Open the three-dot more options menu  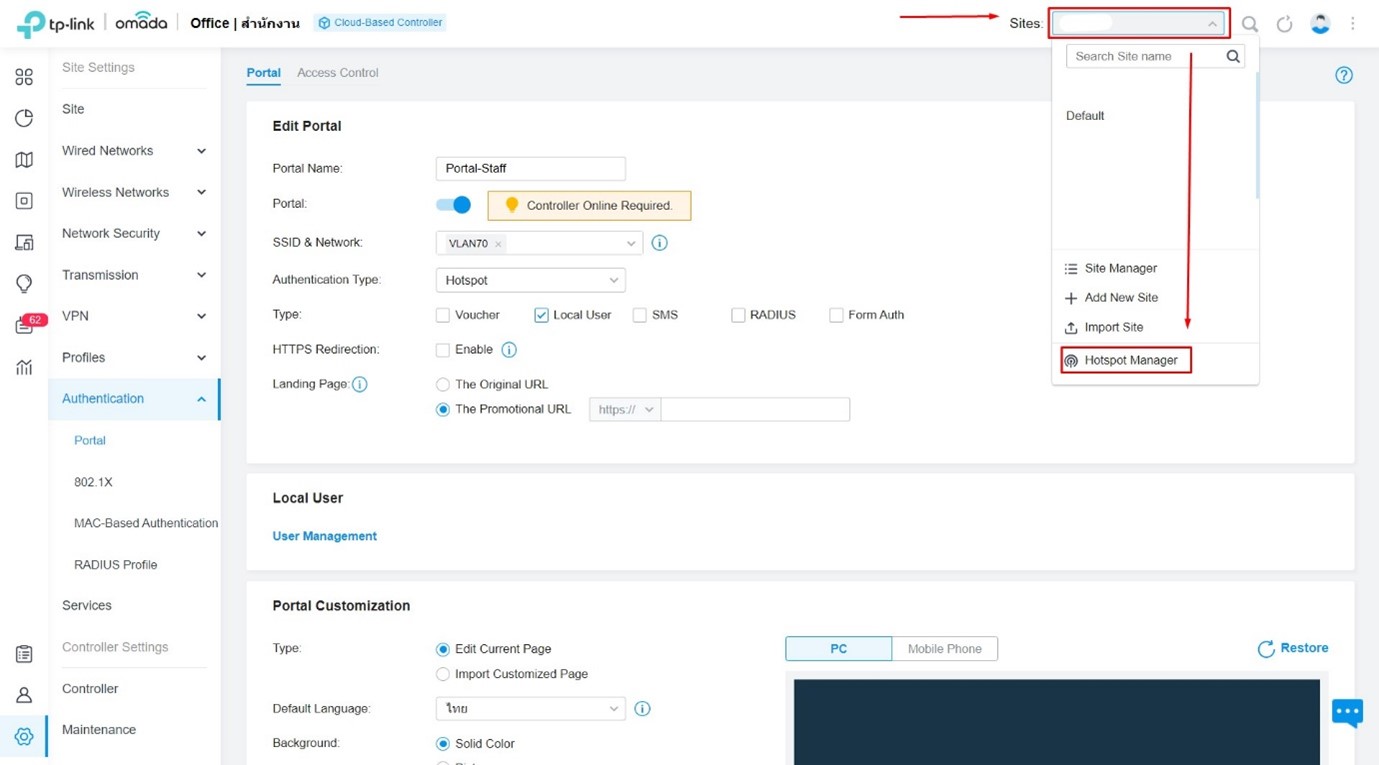1353,23
